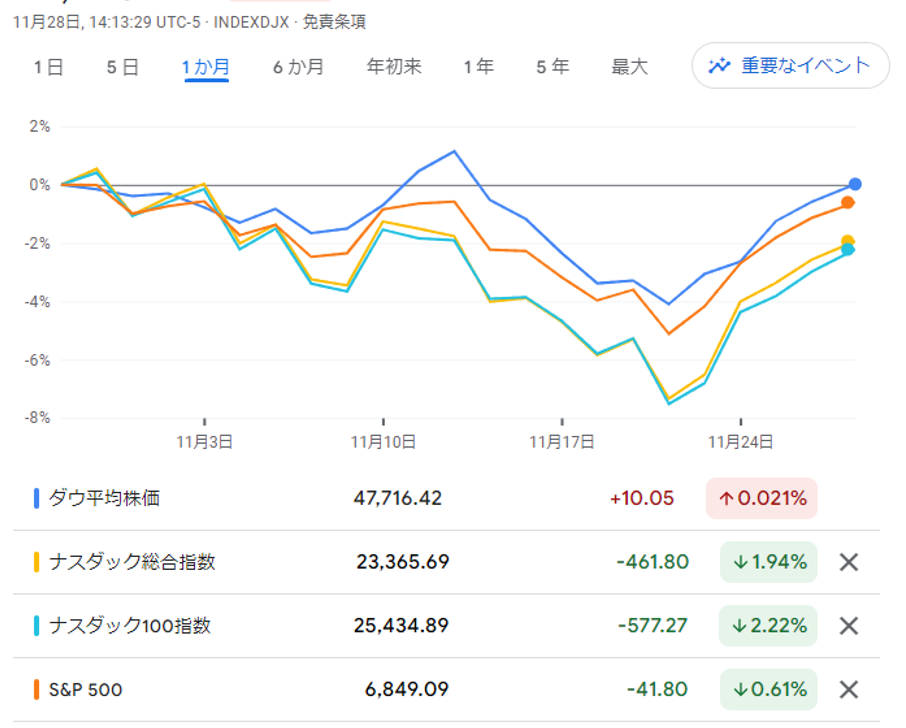
Task: Click the ↑0.021% change badge
Action: coord(761,498)
